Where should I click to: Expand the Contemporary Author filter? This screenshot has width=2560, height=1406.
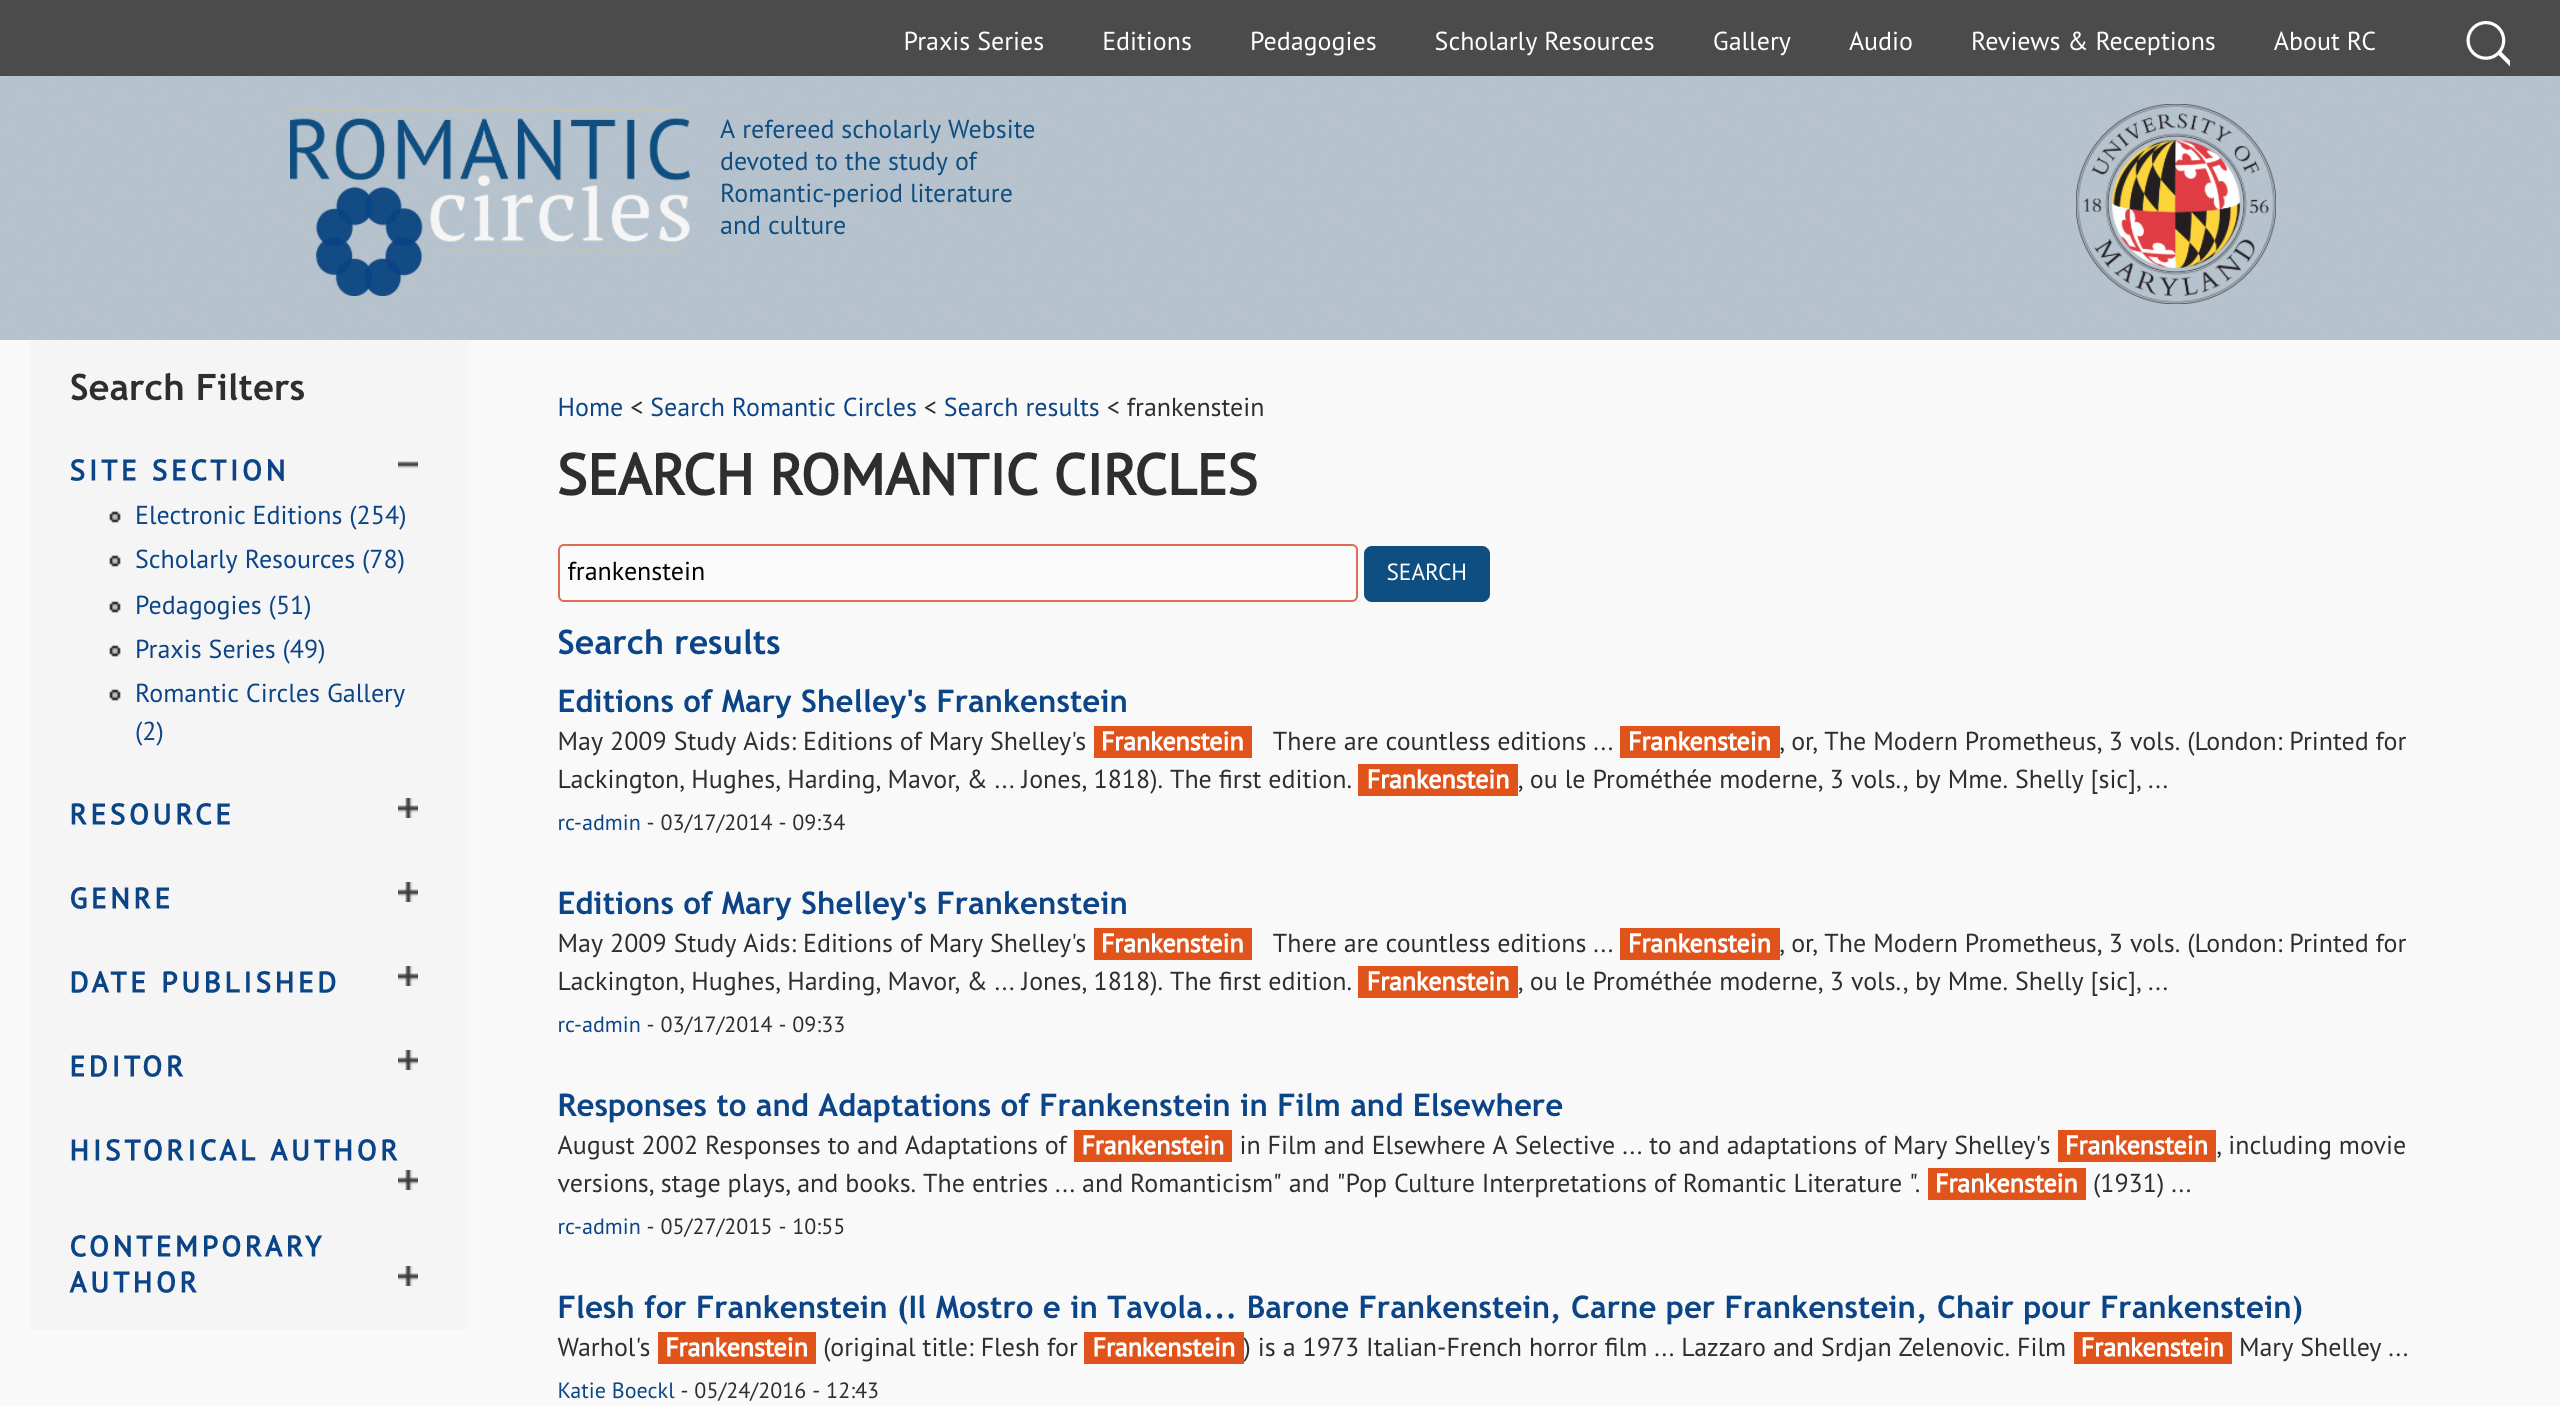click(407, 1277)
